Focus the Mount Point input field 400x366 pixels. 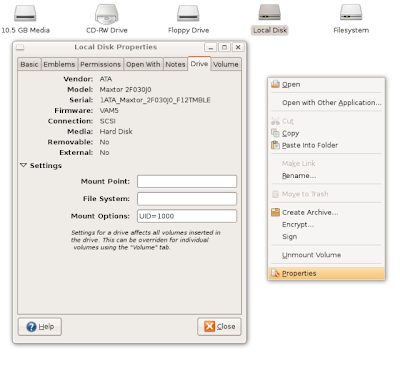point(187,182)
